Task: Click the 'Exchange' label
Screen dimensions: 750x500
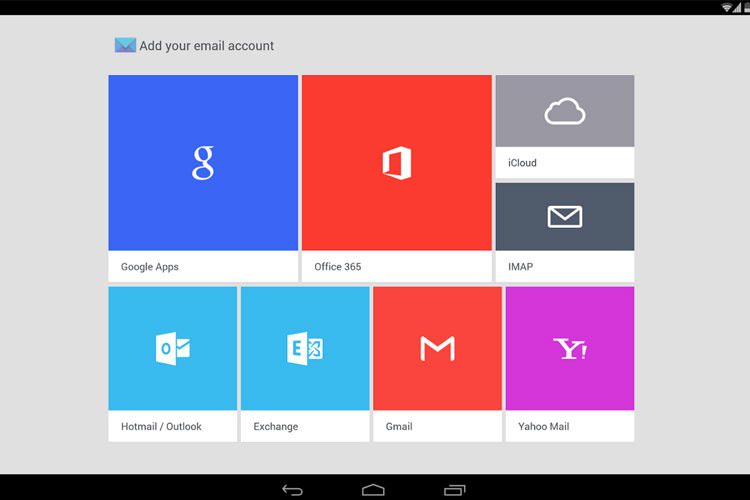Action: coord(276,427)
